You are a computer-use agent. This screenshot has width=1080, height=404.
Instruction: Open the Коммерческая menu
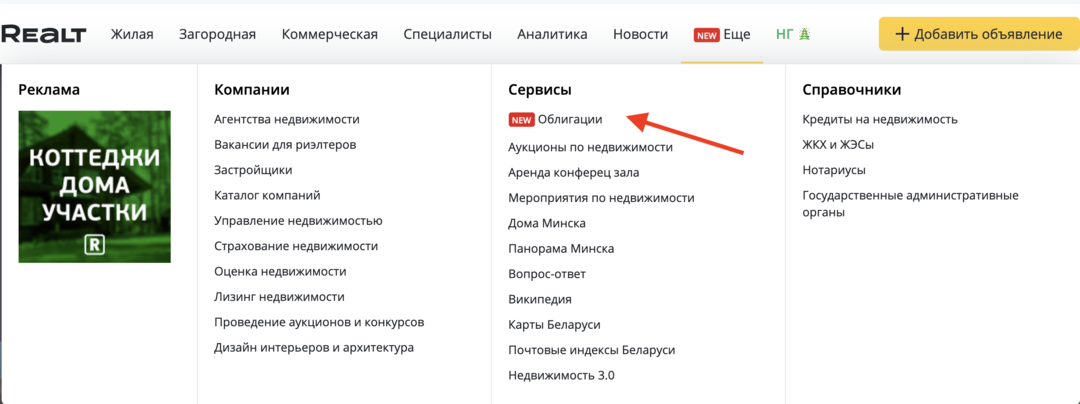pyautogui.click(x=330, y=34)
